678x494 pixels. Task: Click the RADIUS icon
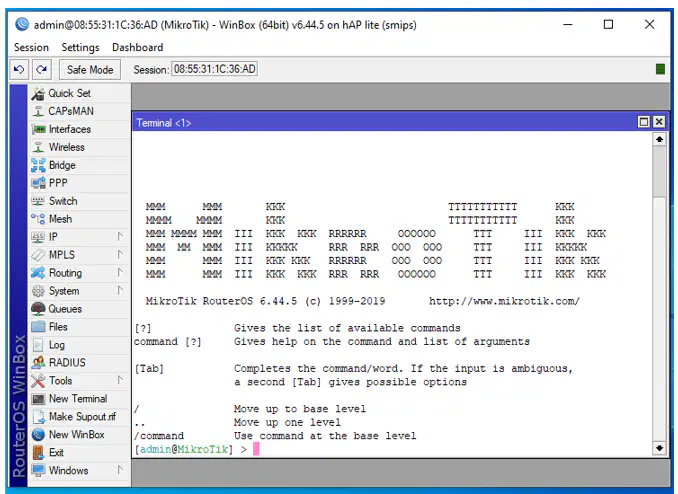point(38,362)
